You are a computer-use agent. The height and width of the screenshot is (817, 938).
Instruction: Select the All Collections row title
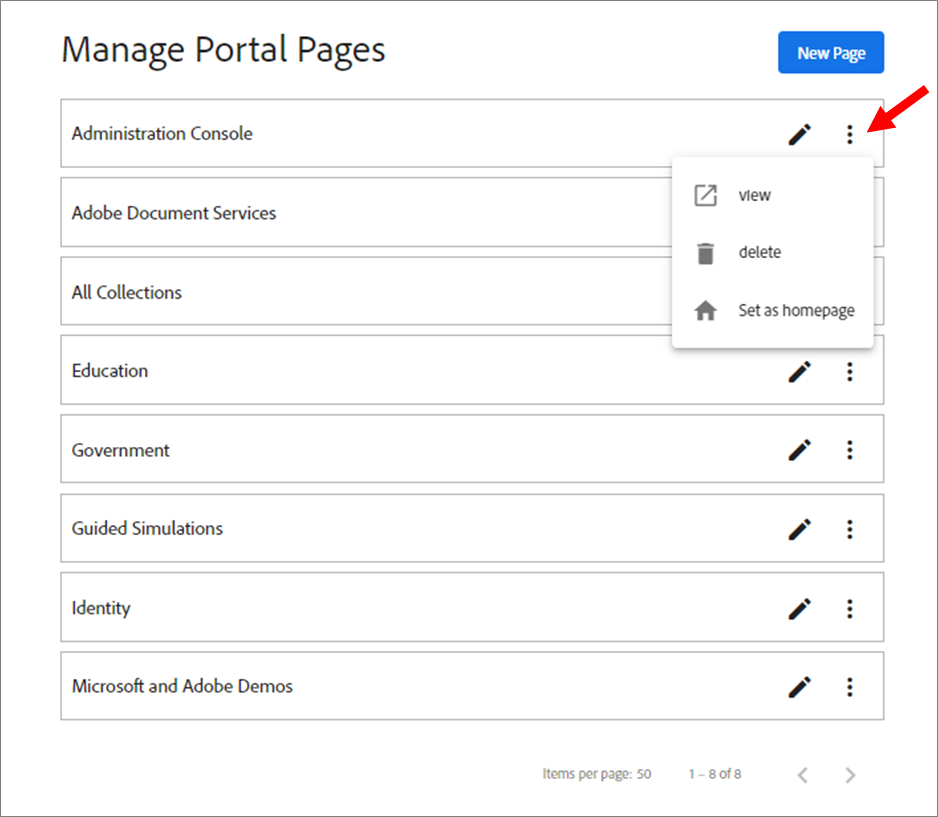pyautogui.click(x=127, y=292)
